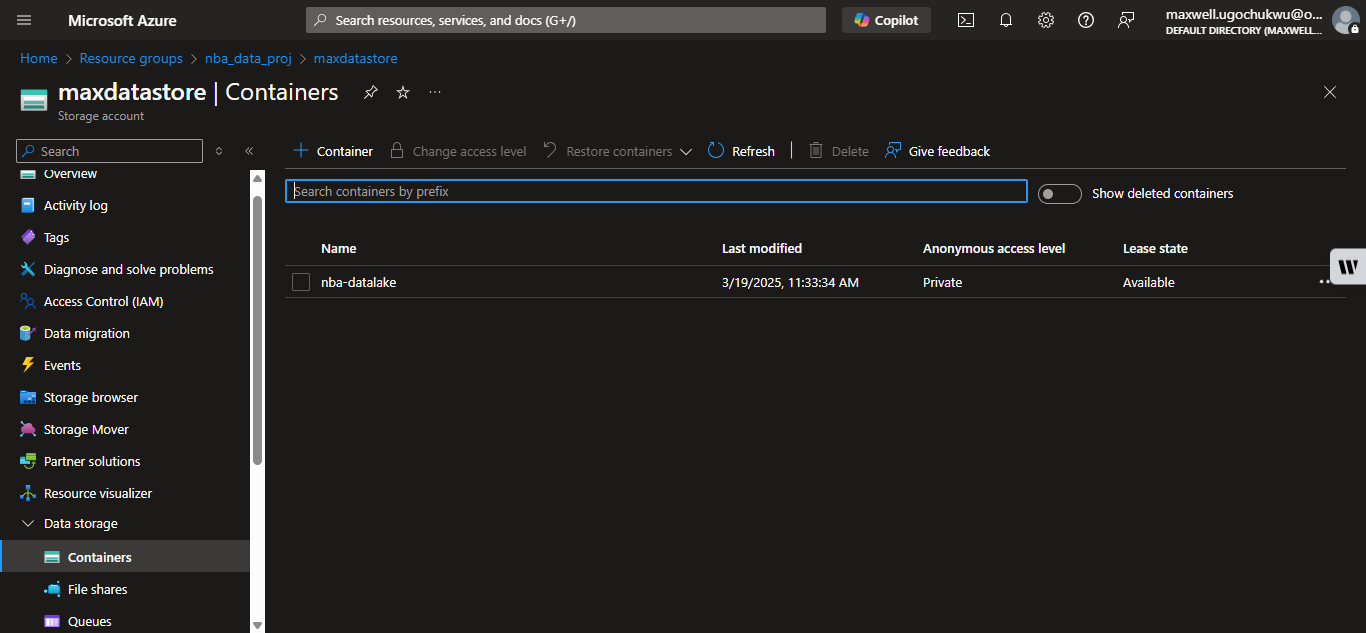
Task: Collapse the sidebar with the double chevron
Action: coord(249,151)
